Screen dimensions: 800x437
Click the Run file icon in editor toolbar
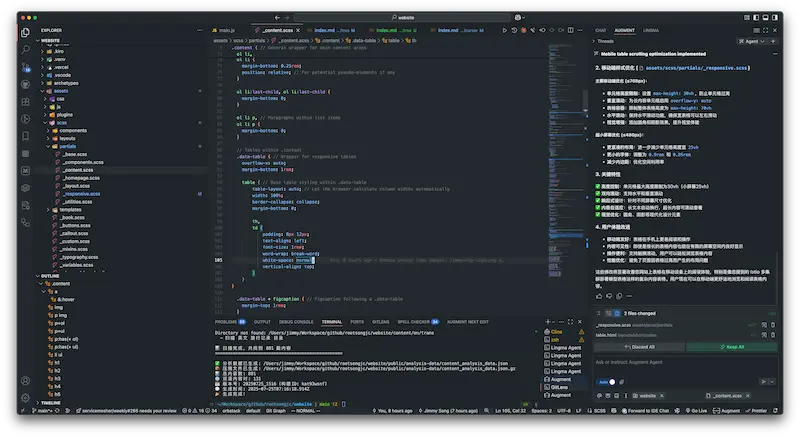tap(505, 30)
